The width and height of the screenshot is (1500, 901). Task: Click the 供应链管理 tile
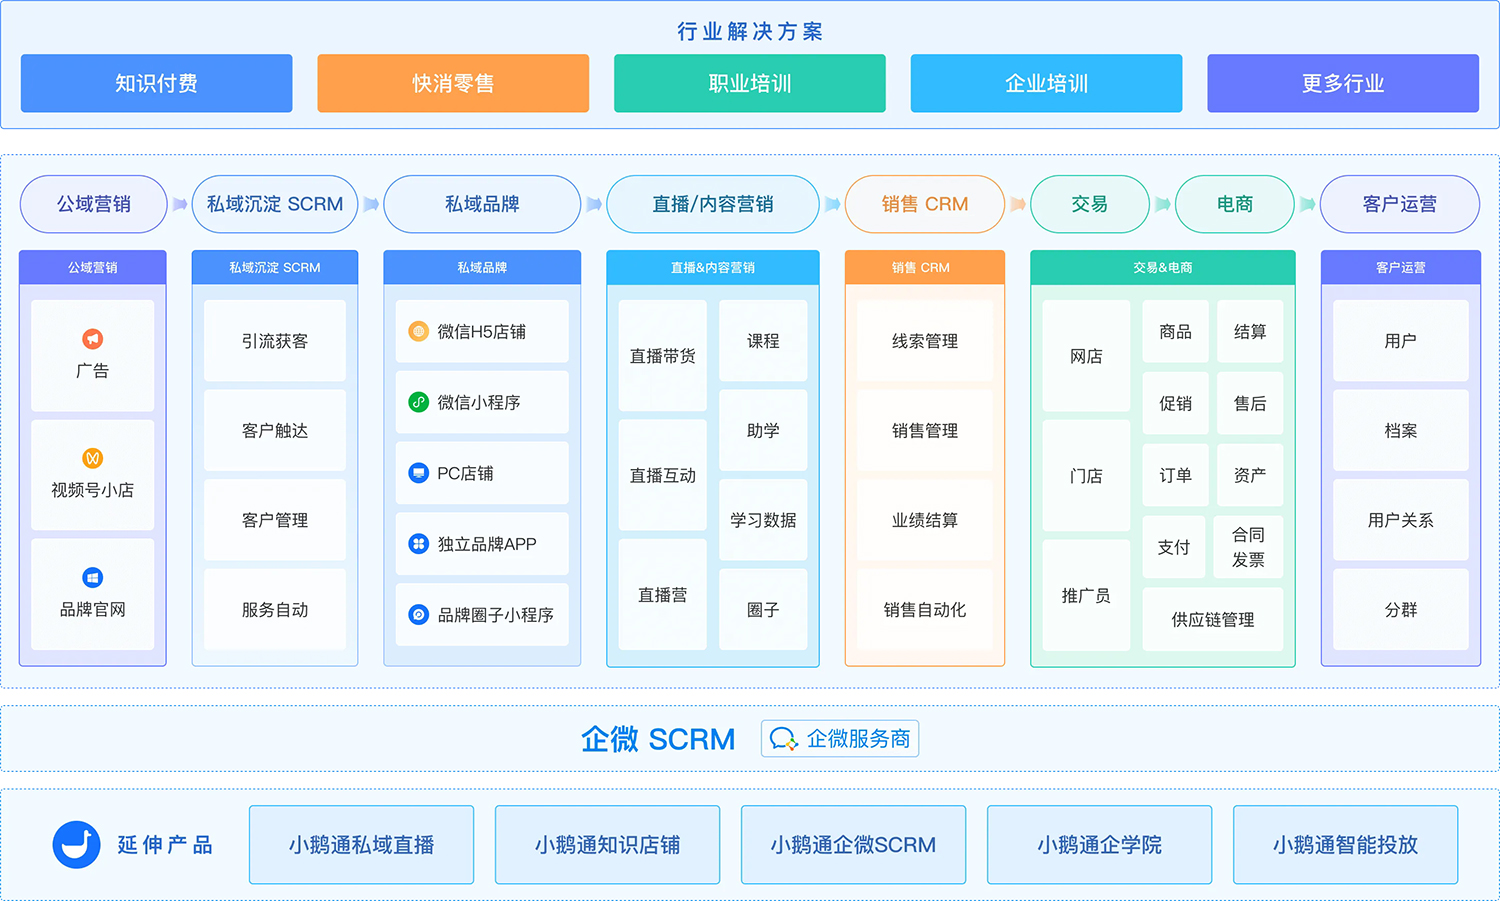[1212, 620]
